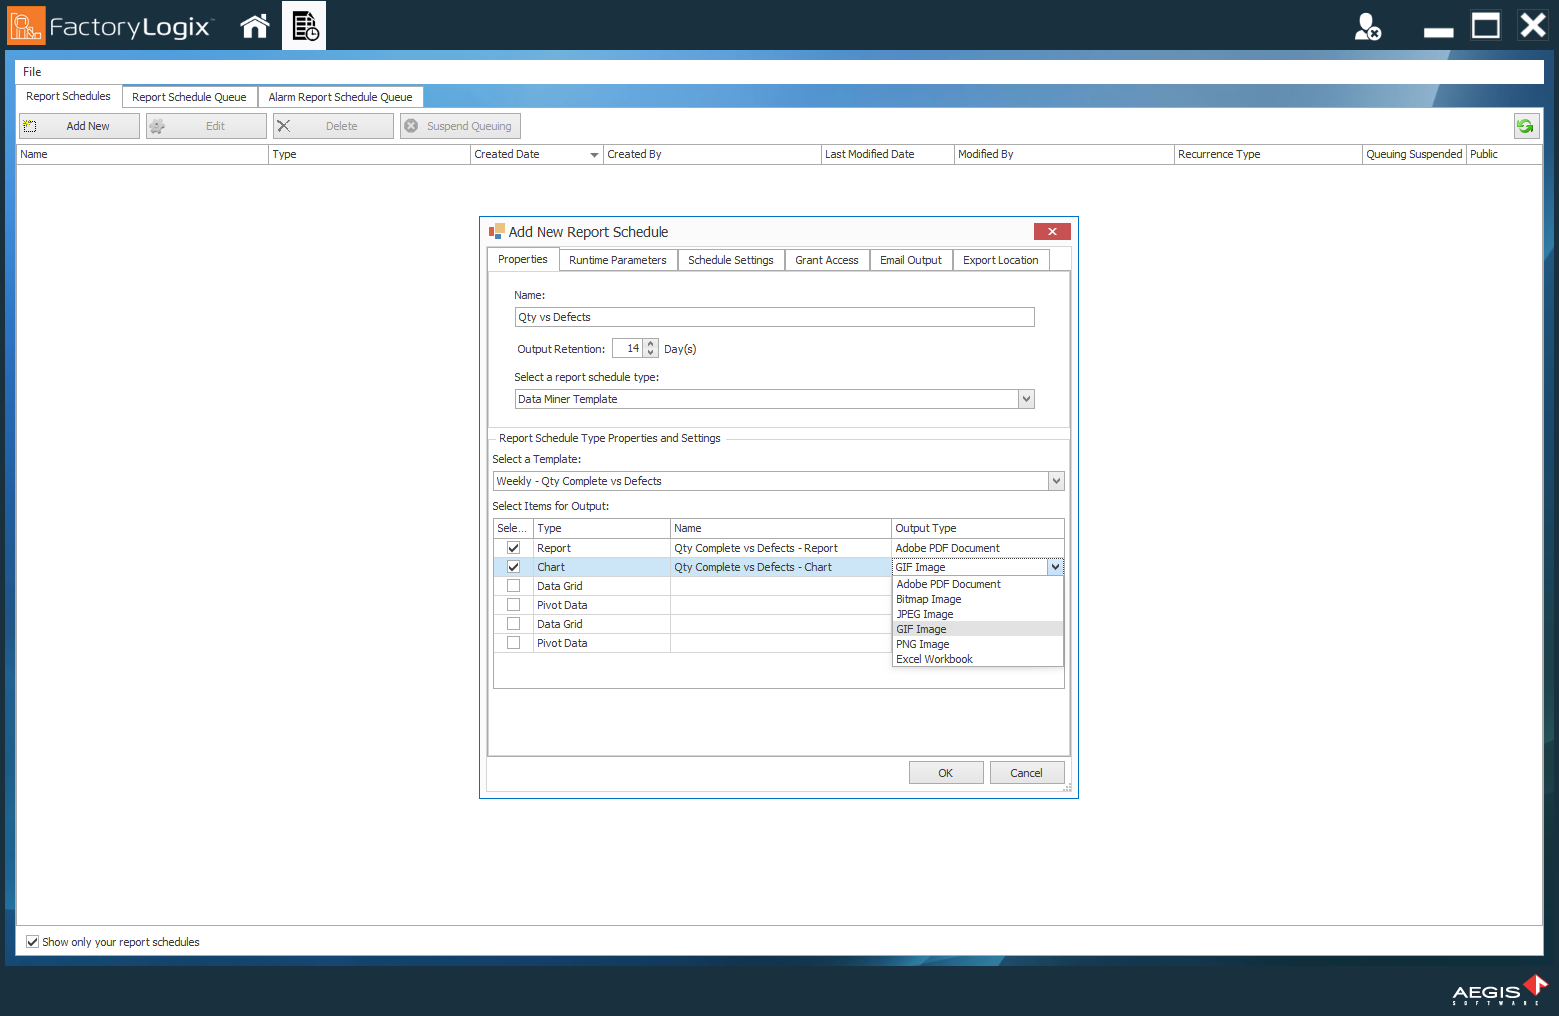Uncheck the Report row checkbox
The height and width of the screenshot is (1016, 1559).
[x=513, y=548]
